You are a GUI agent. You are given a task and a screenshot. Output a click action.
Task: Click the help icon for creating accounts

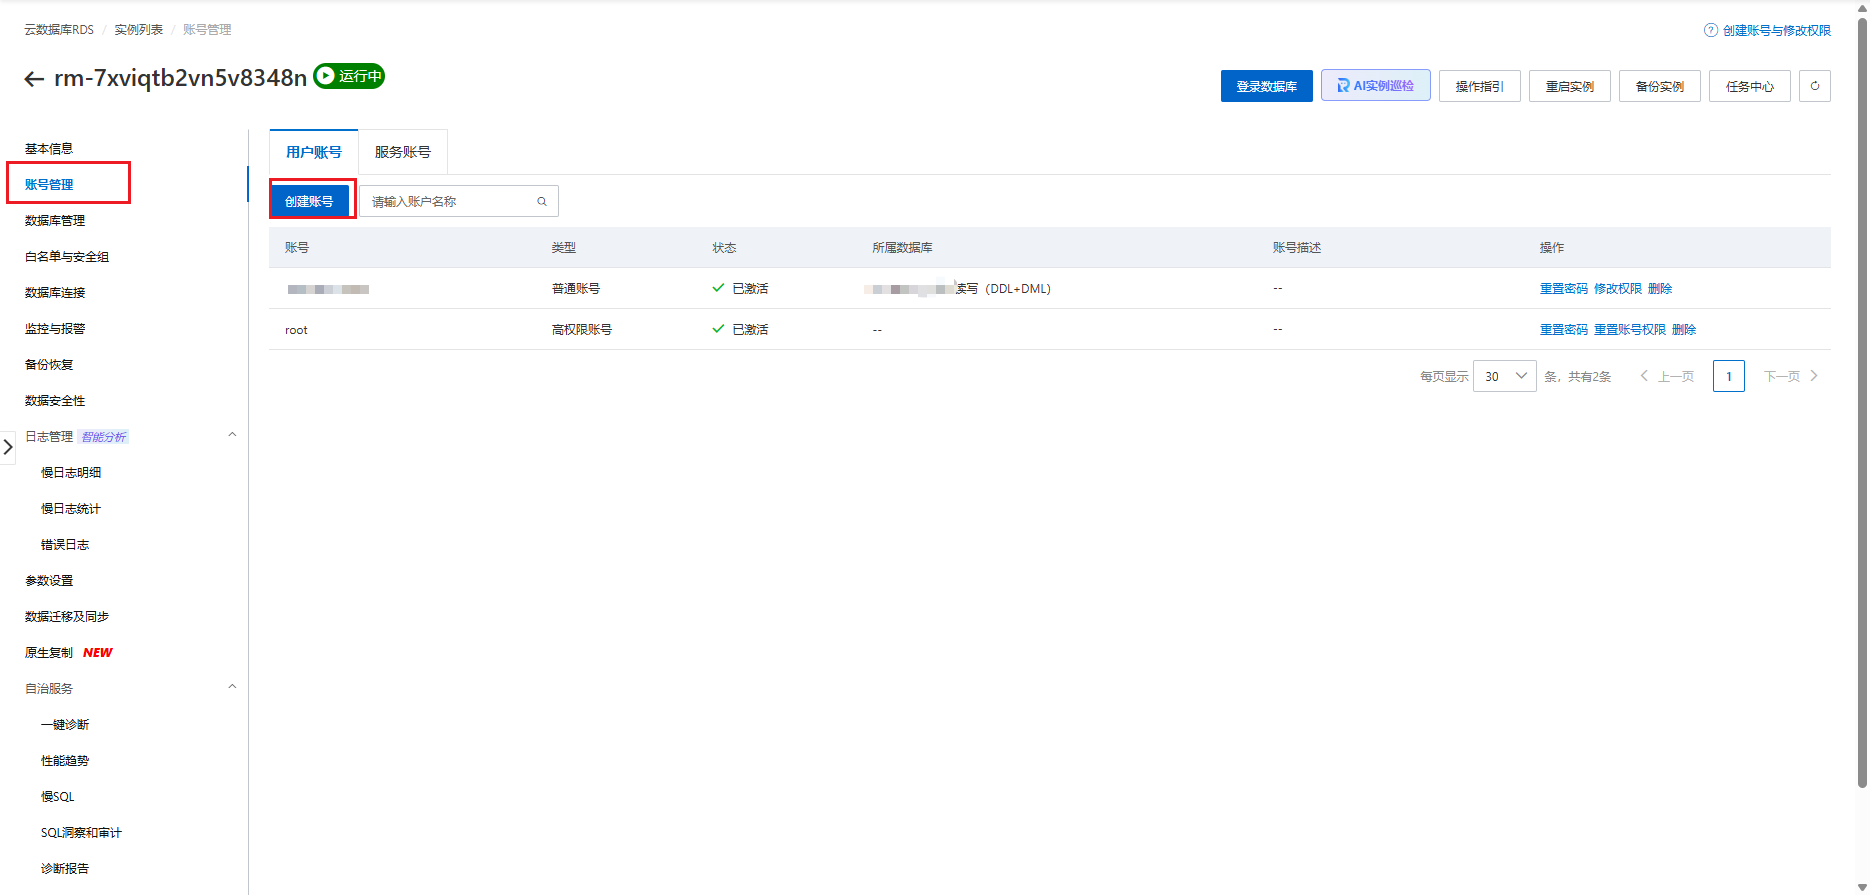pyautogui.click(x=1710, y=30)
